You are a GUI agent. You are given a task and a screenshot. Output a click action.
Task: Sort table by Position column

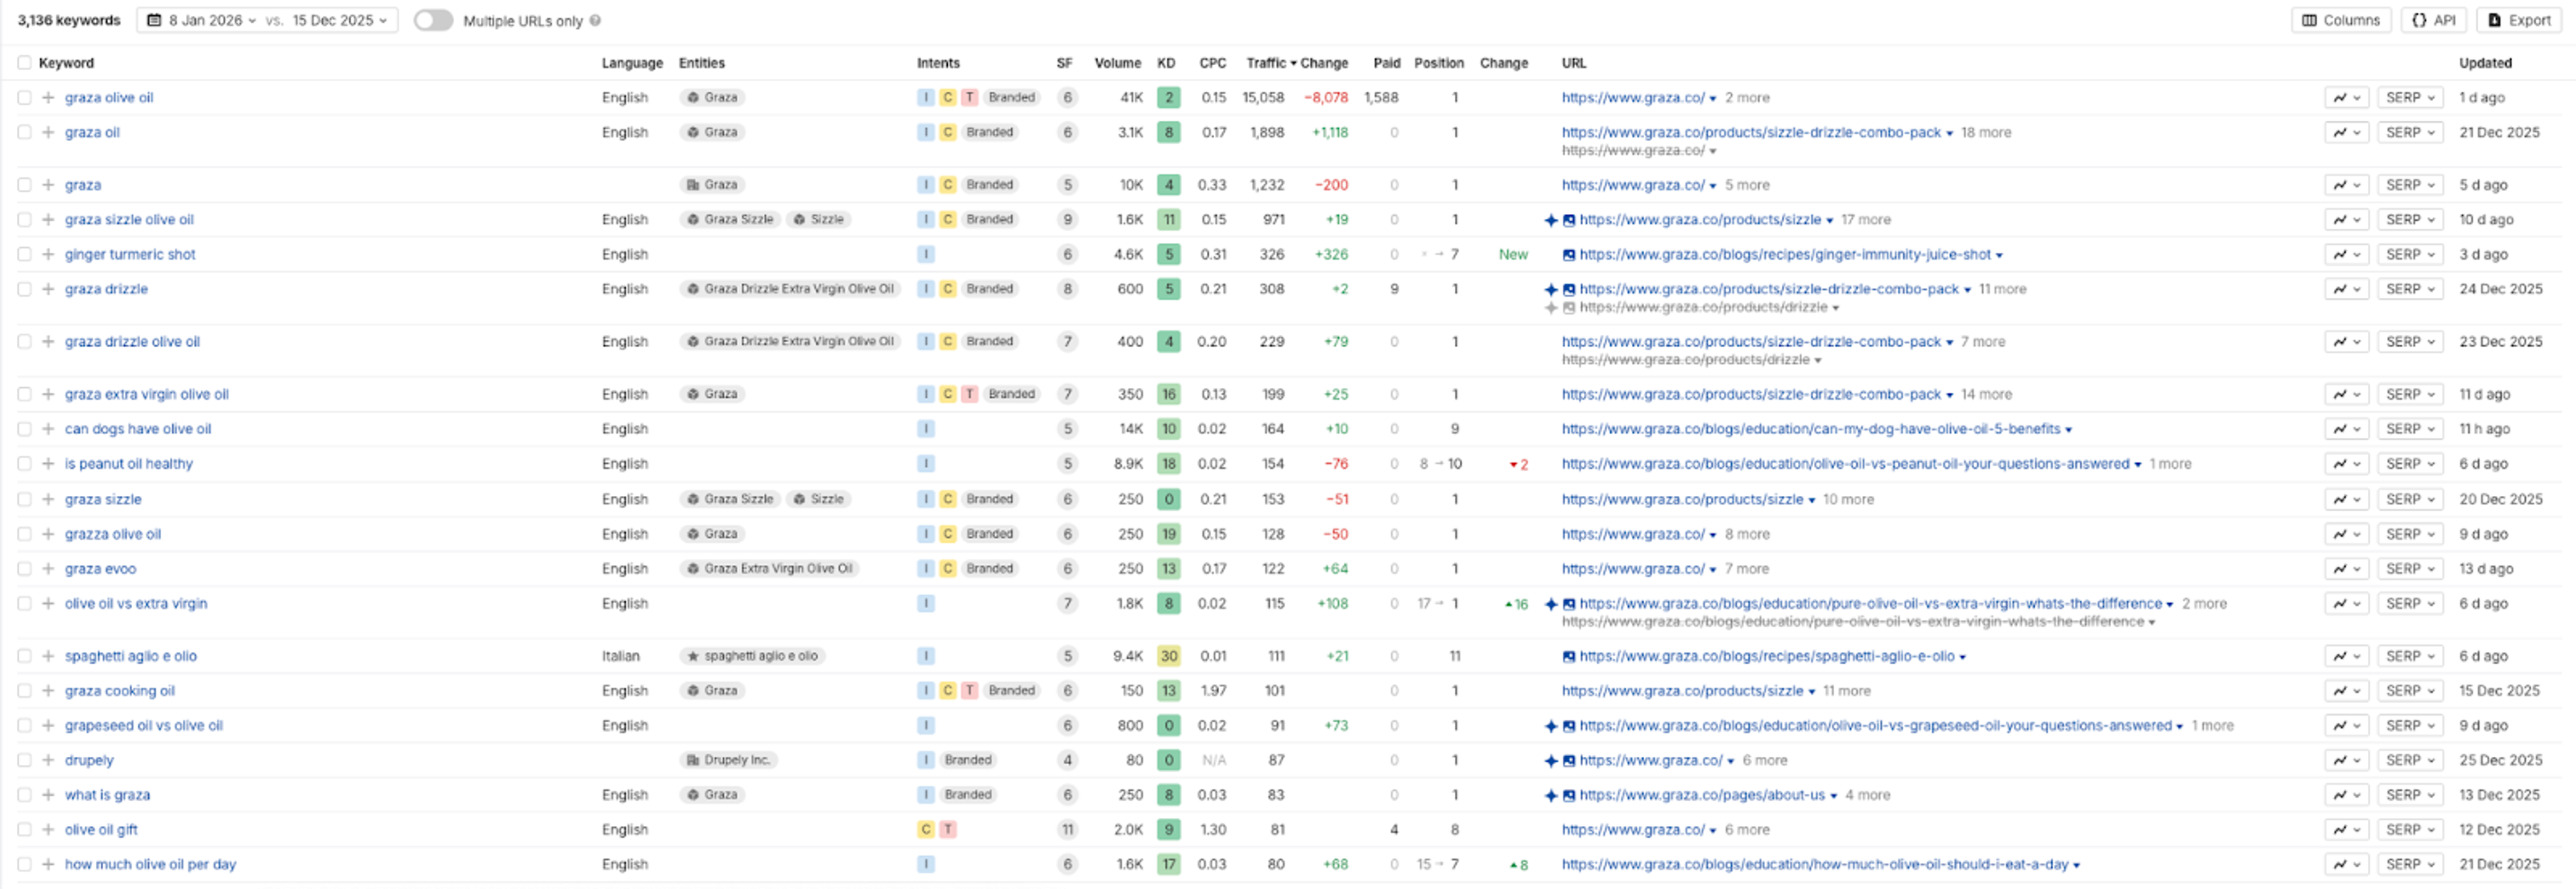1439,63
